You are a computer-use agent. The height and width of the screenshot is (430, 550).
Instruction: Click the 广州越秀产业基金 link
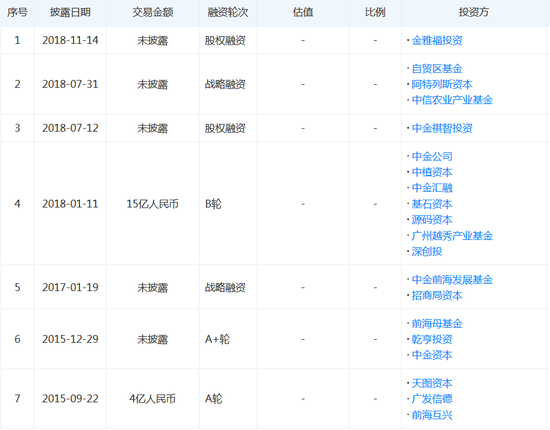(452, 236)
